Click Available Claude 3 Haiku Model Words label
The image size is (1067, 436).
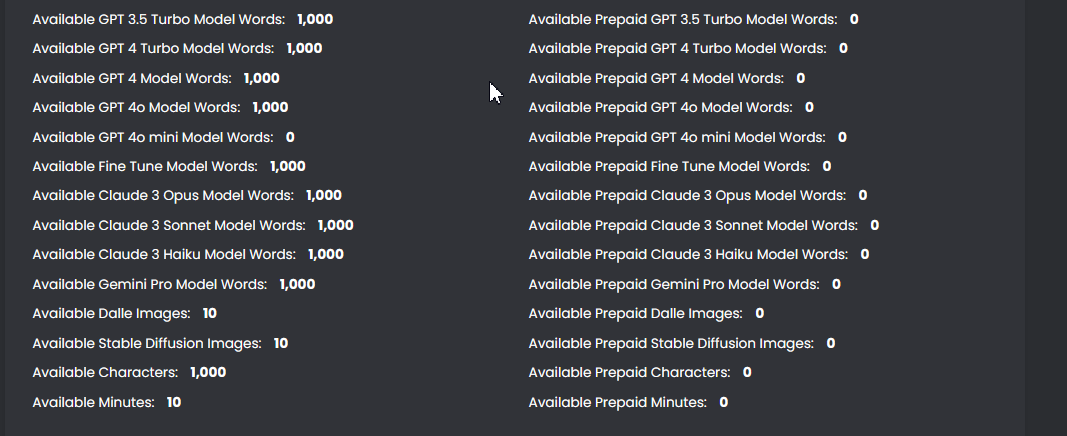pos(164,255)
